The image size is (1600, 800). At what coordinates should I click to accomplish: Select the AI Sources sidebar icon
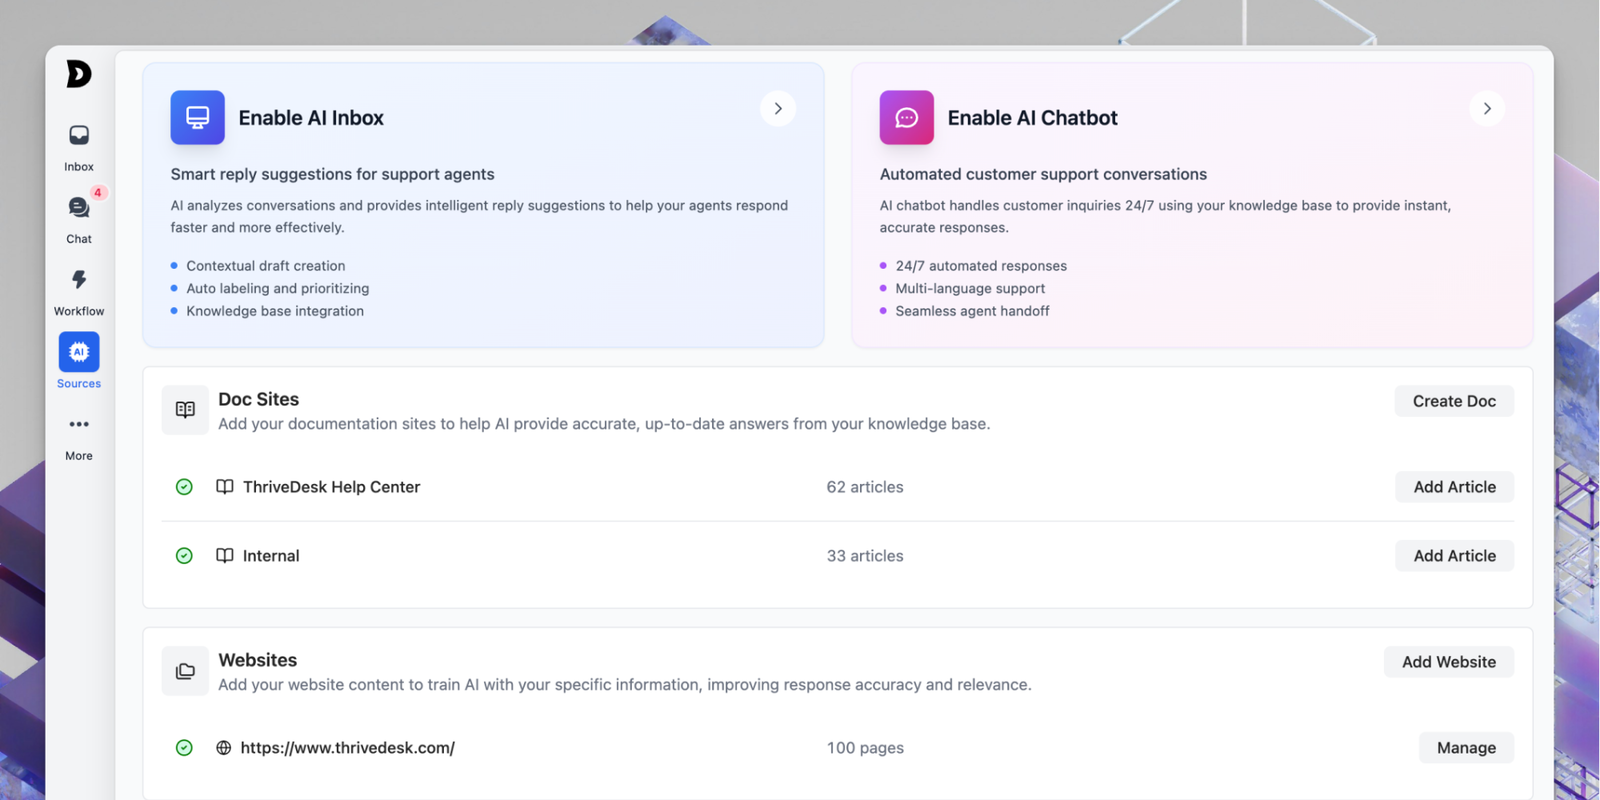pyautogui.click(x=79, y=352)
